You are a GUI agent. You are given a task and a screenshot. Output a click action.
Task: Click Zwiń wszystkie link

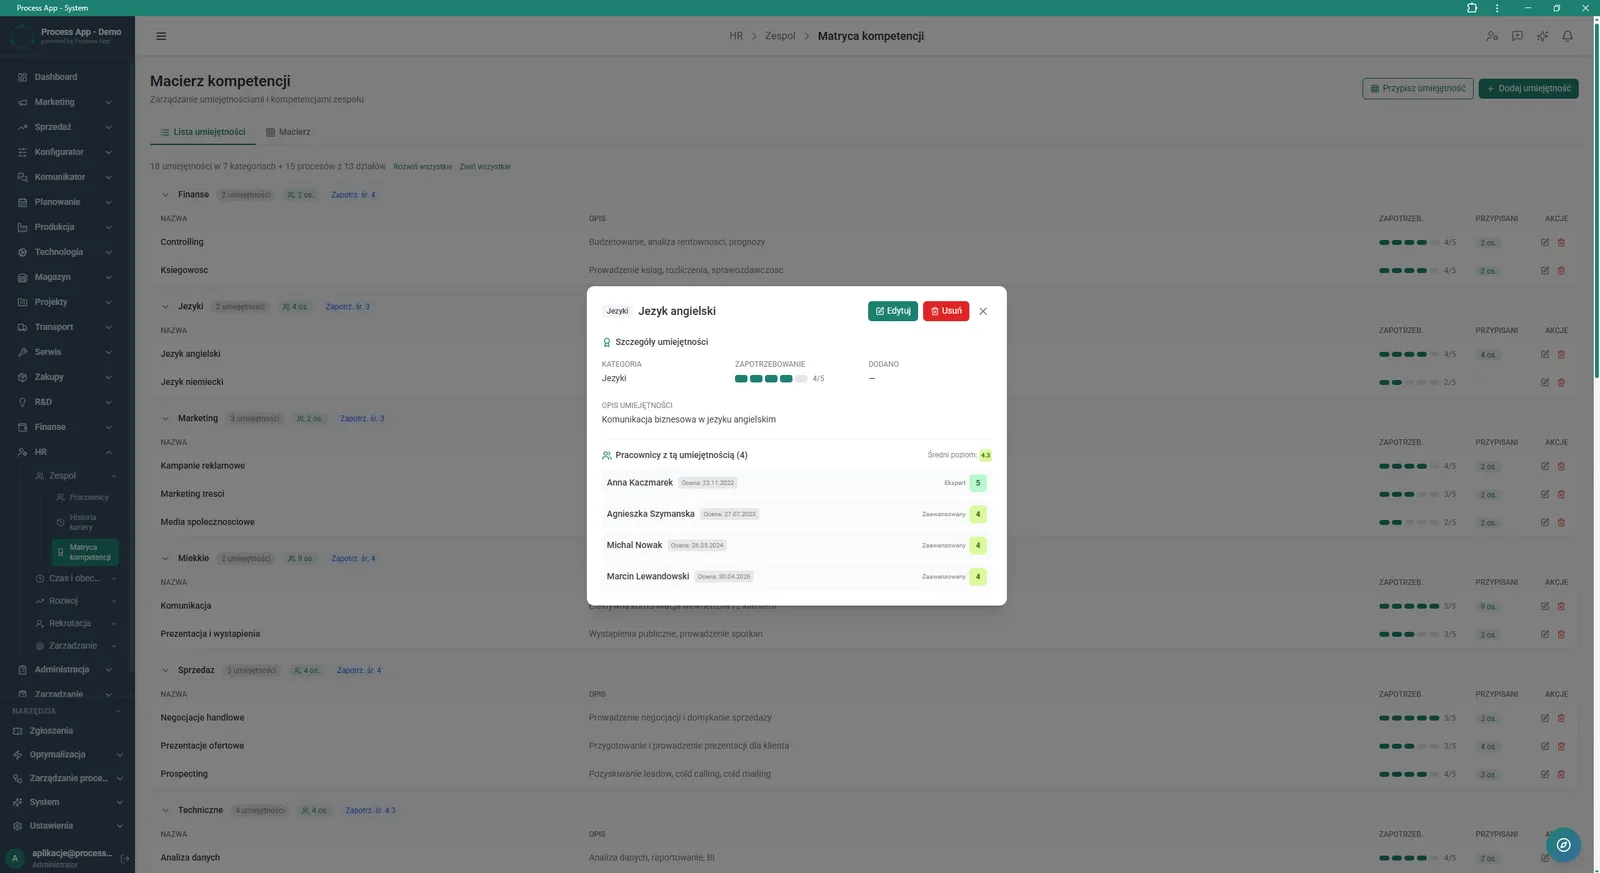485,167
